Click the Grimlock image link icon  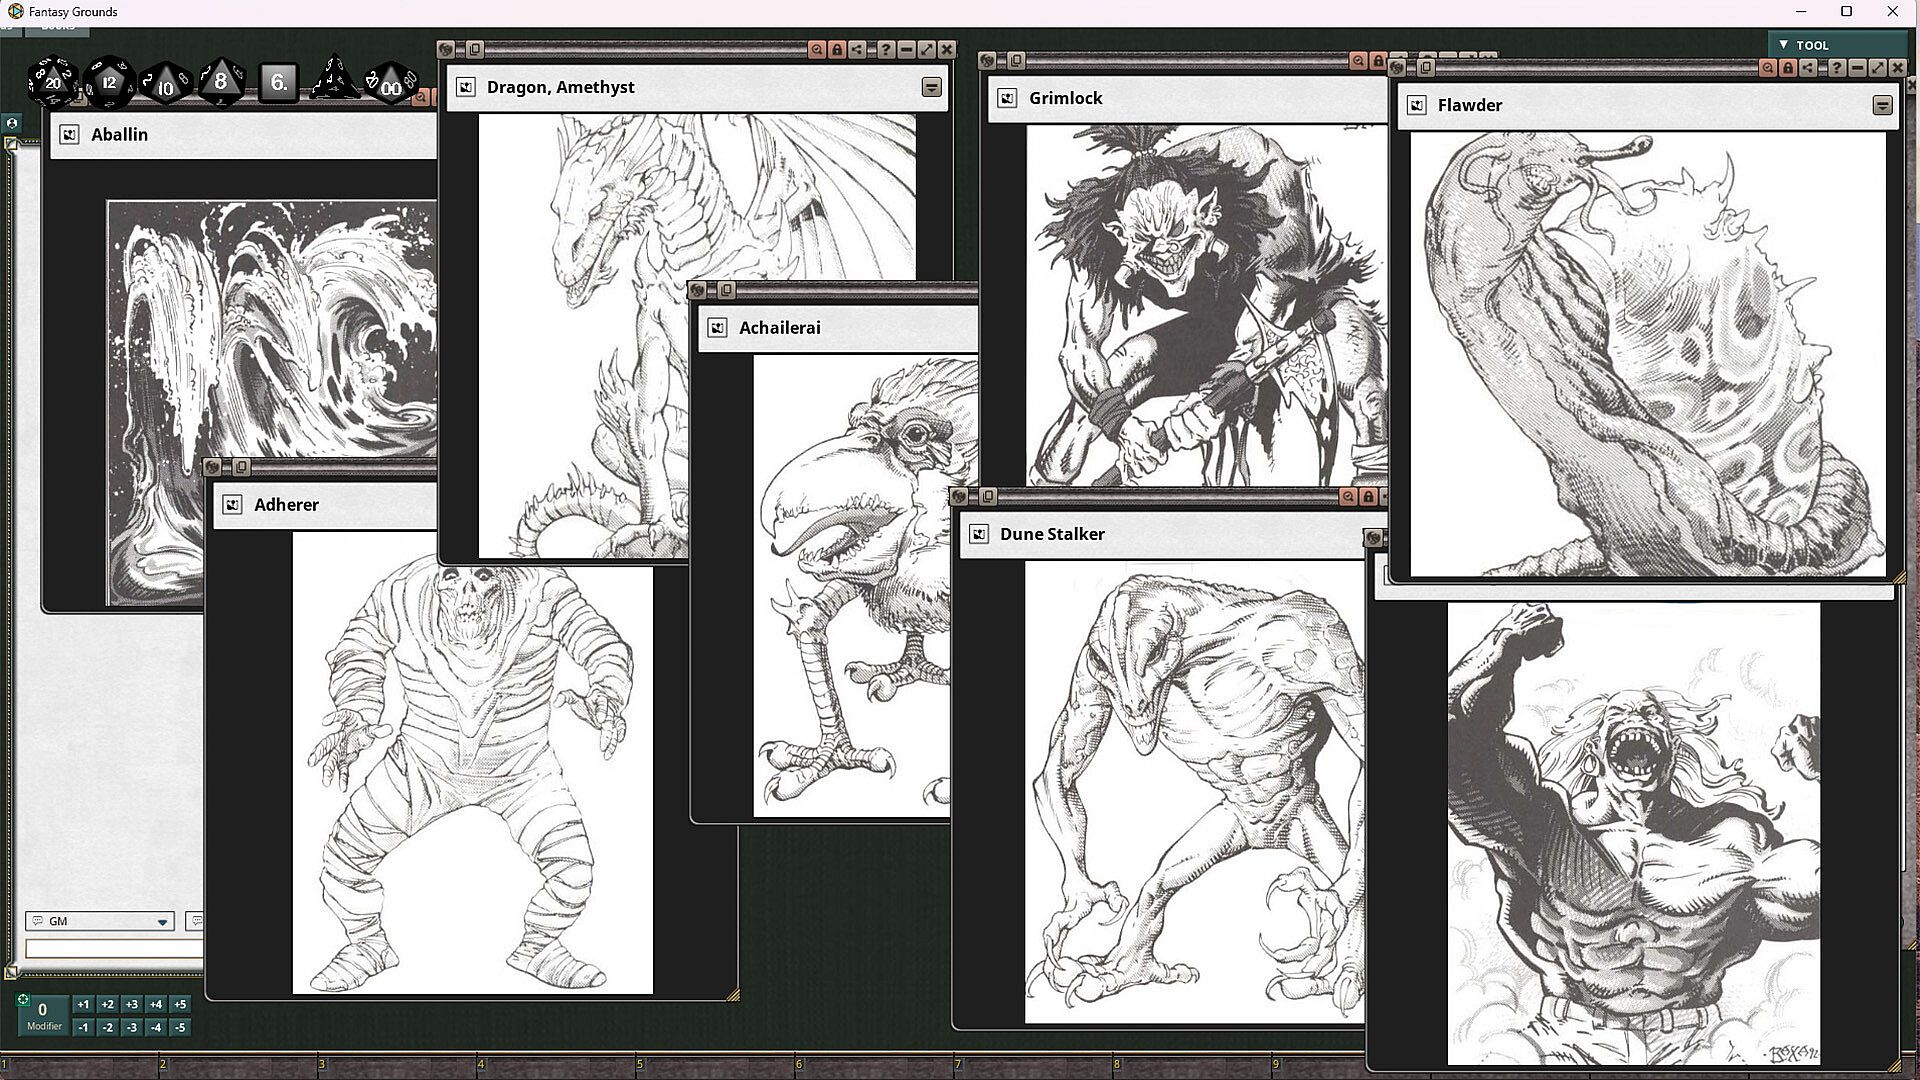tap(1007, 98)
